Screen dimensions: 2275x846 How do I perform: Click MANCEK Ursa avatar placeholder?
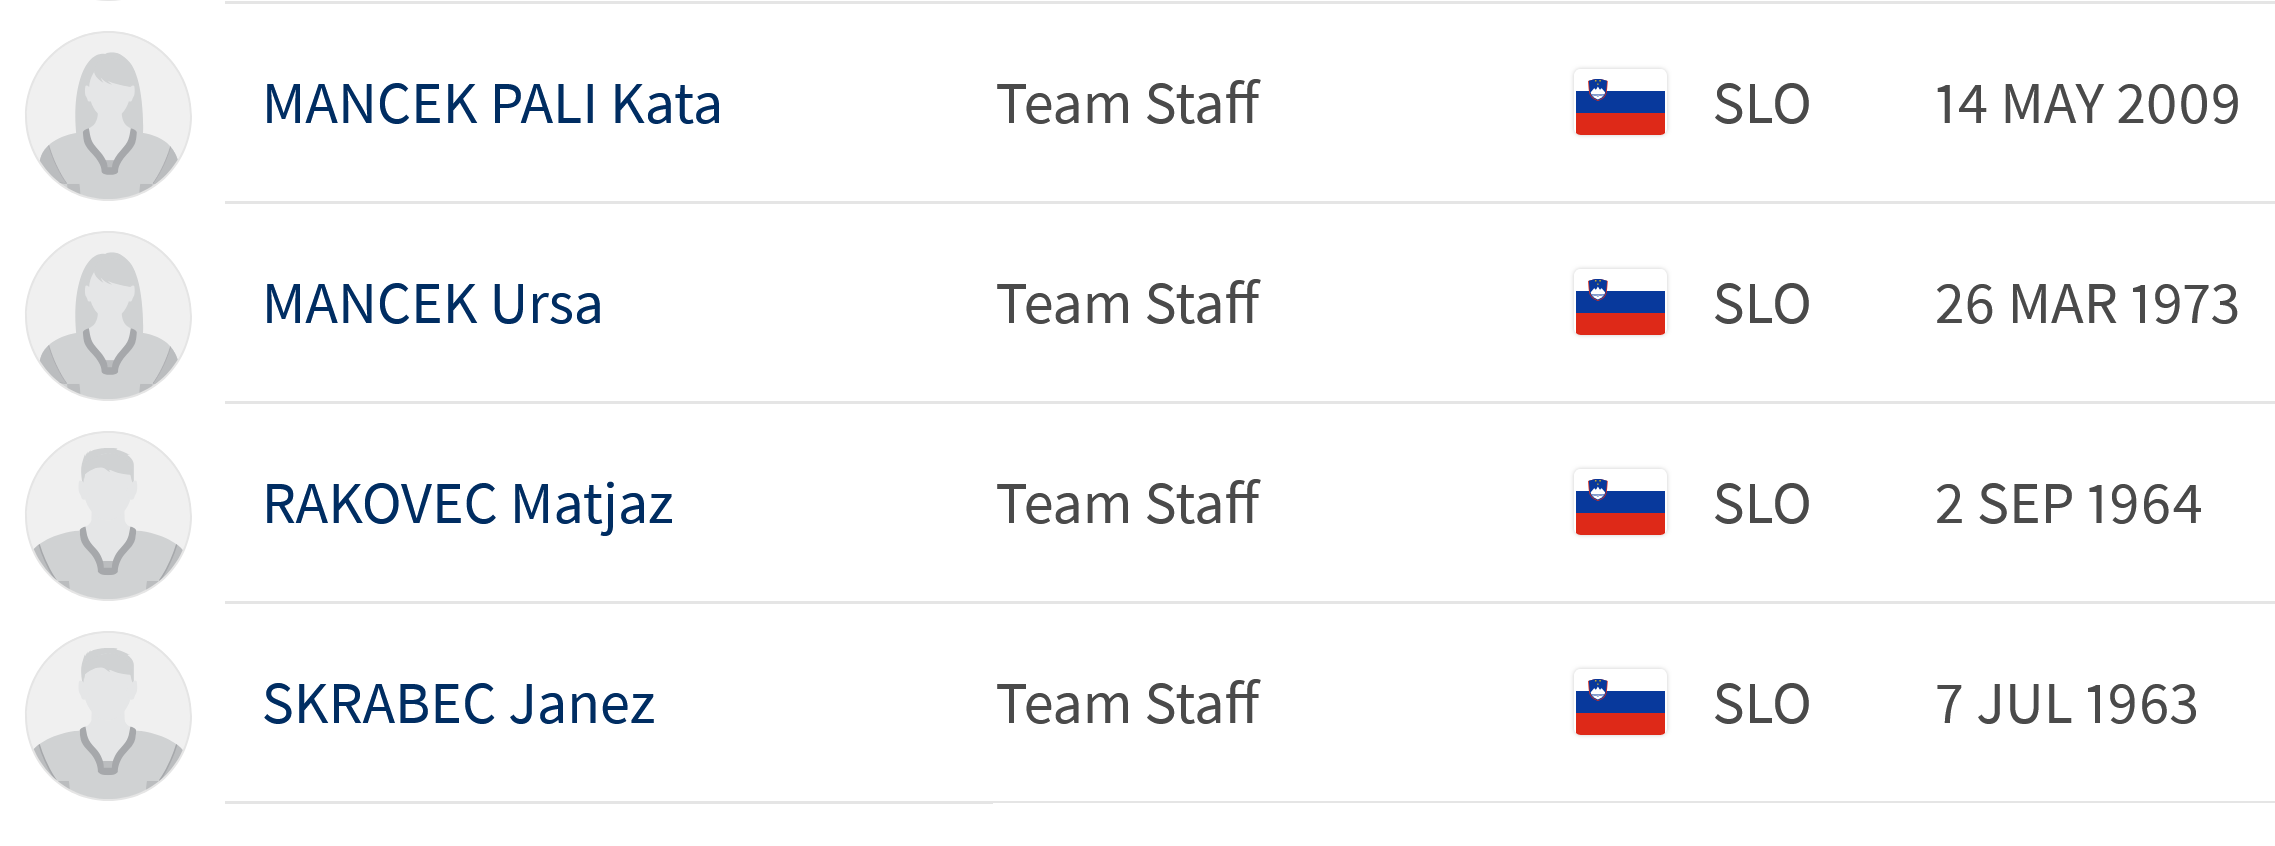(108, 316)
